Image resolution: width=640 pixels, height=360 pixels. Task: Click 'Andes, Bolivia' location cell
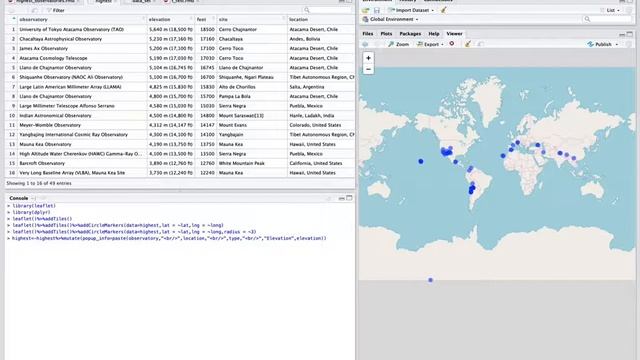point(321,39)
